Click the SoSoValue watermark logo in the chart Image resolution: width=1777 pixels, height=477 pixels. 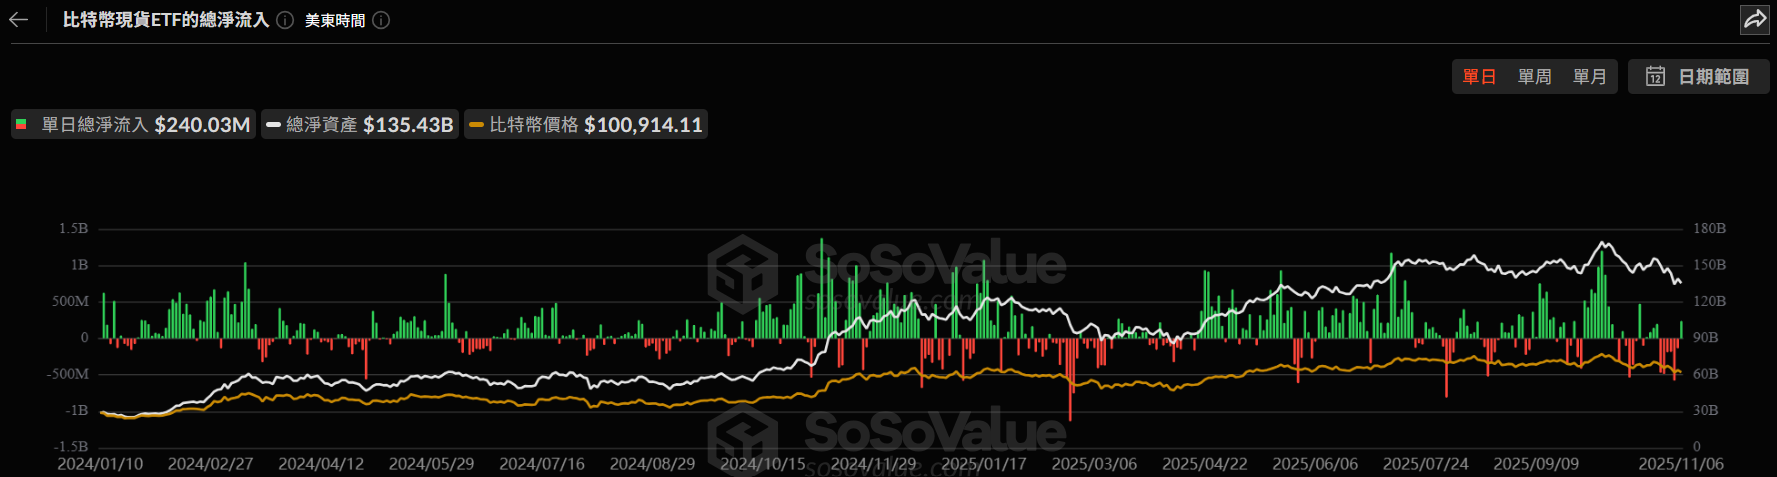[x=742, y=268]
